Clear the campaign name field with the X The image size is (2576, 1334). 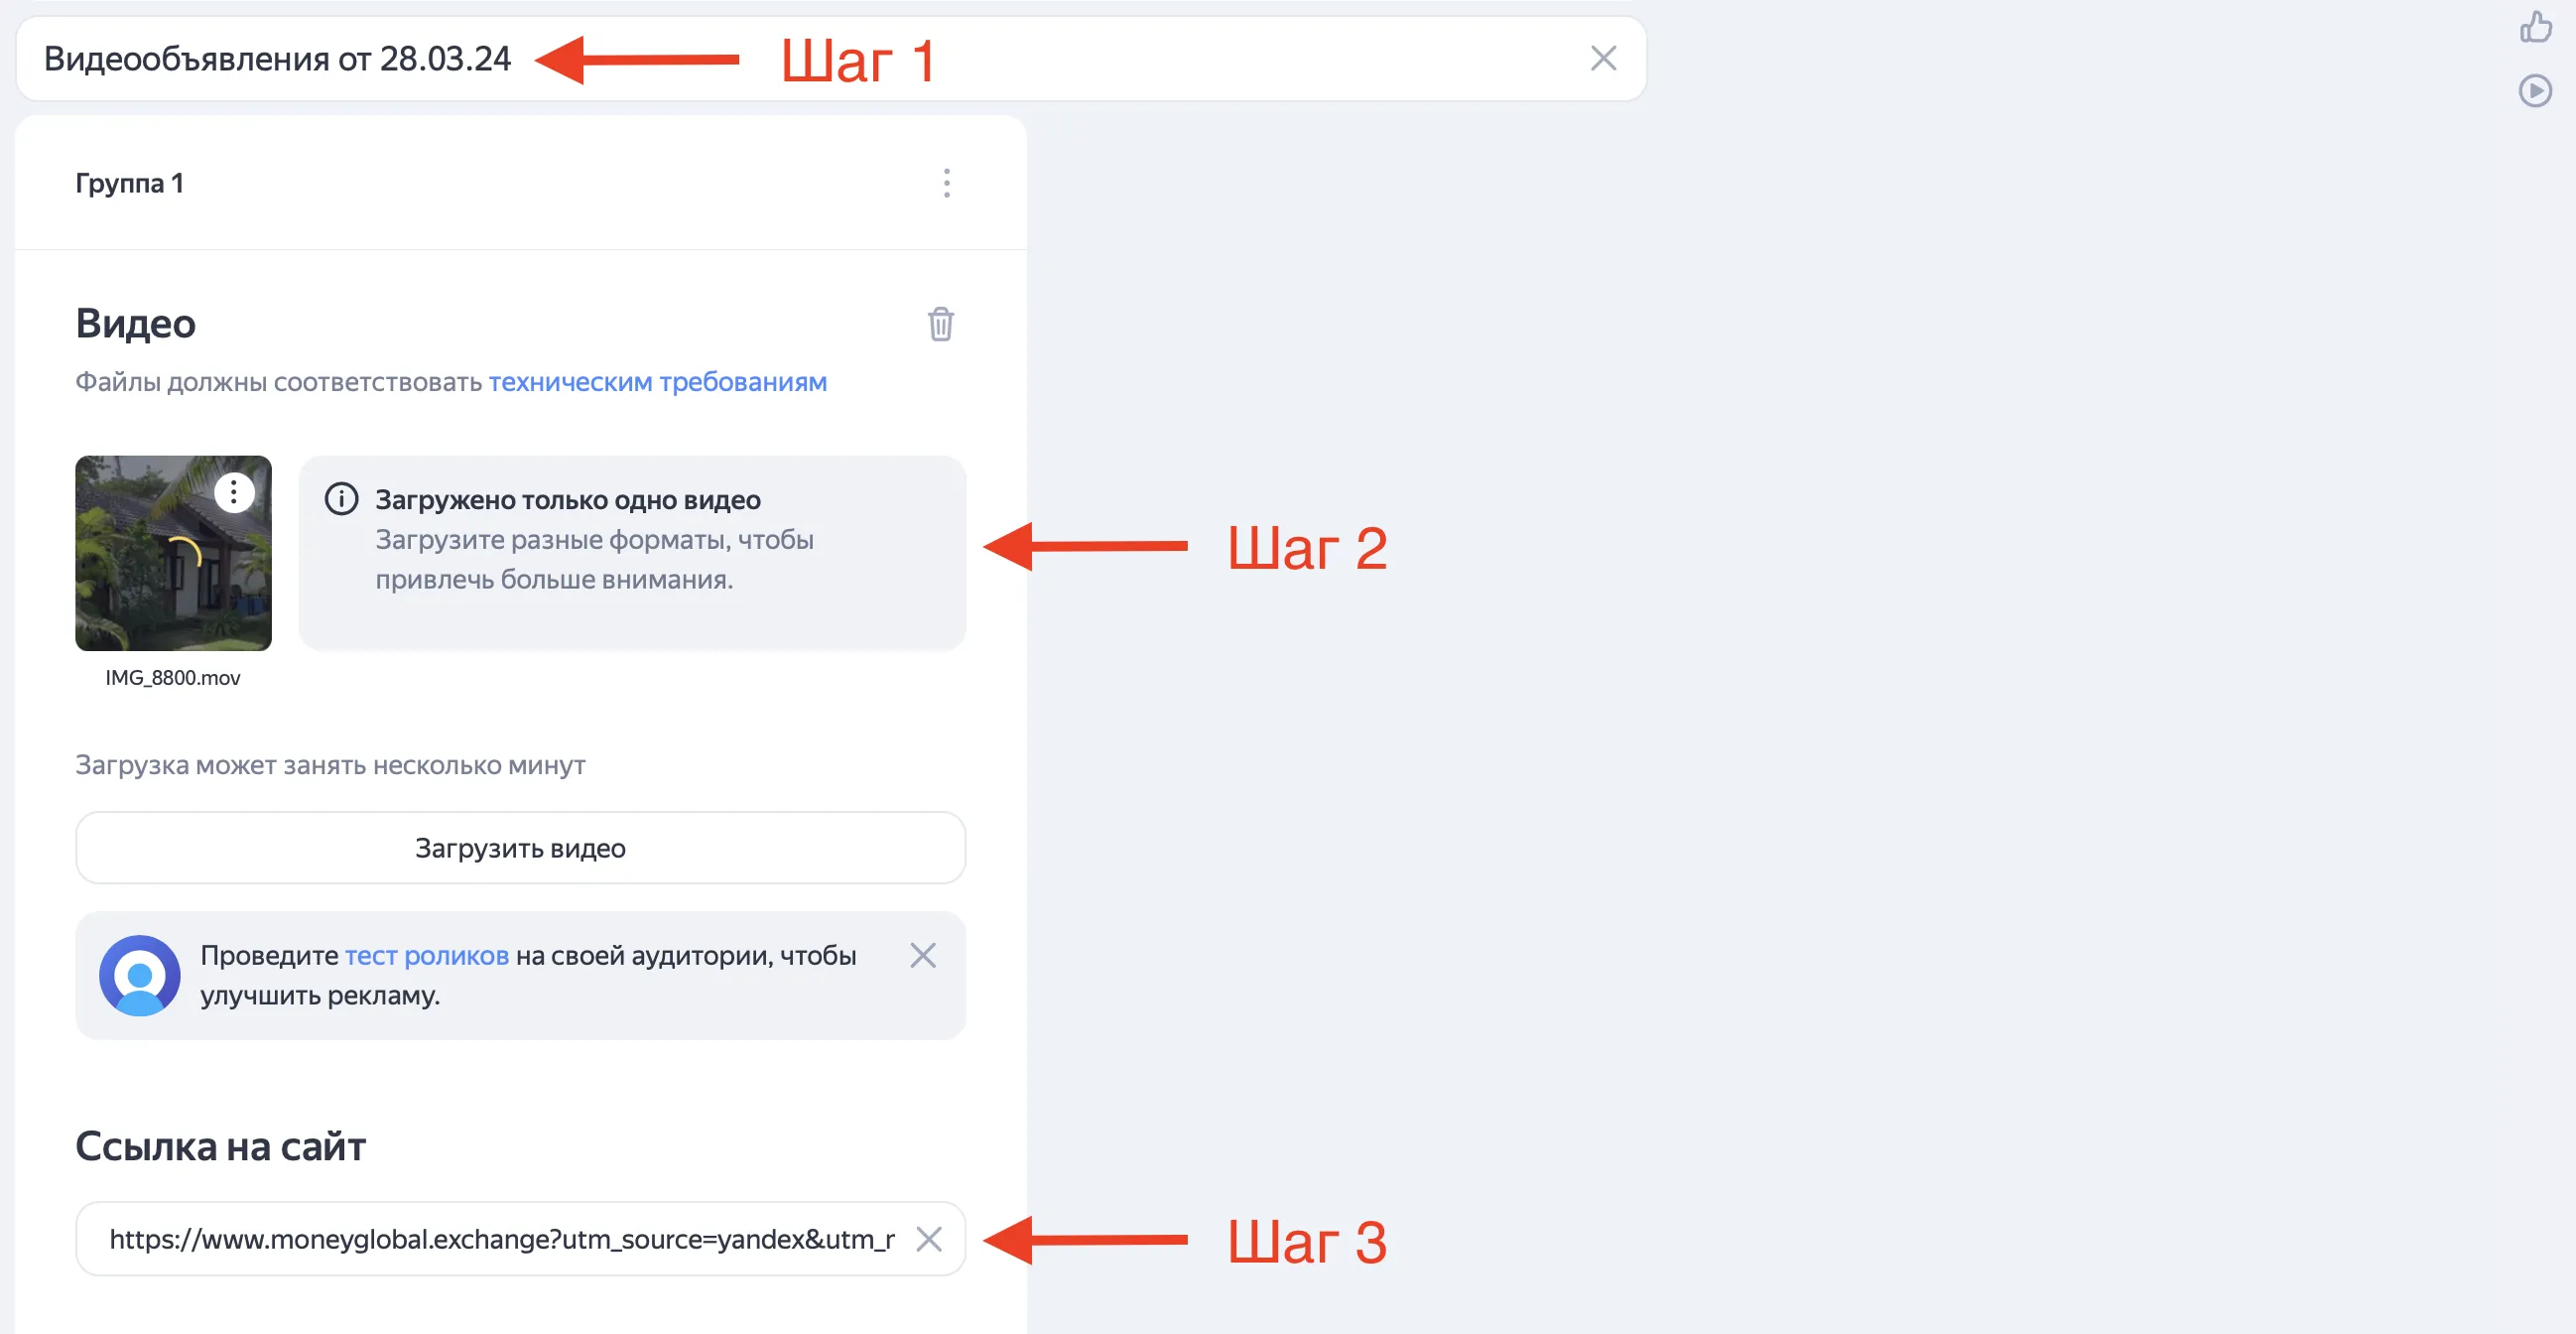(1603, 58)
